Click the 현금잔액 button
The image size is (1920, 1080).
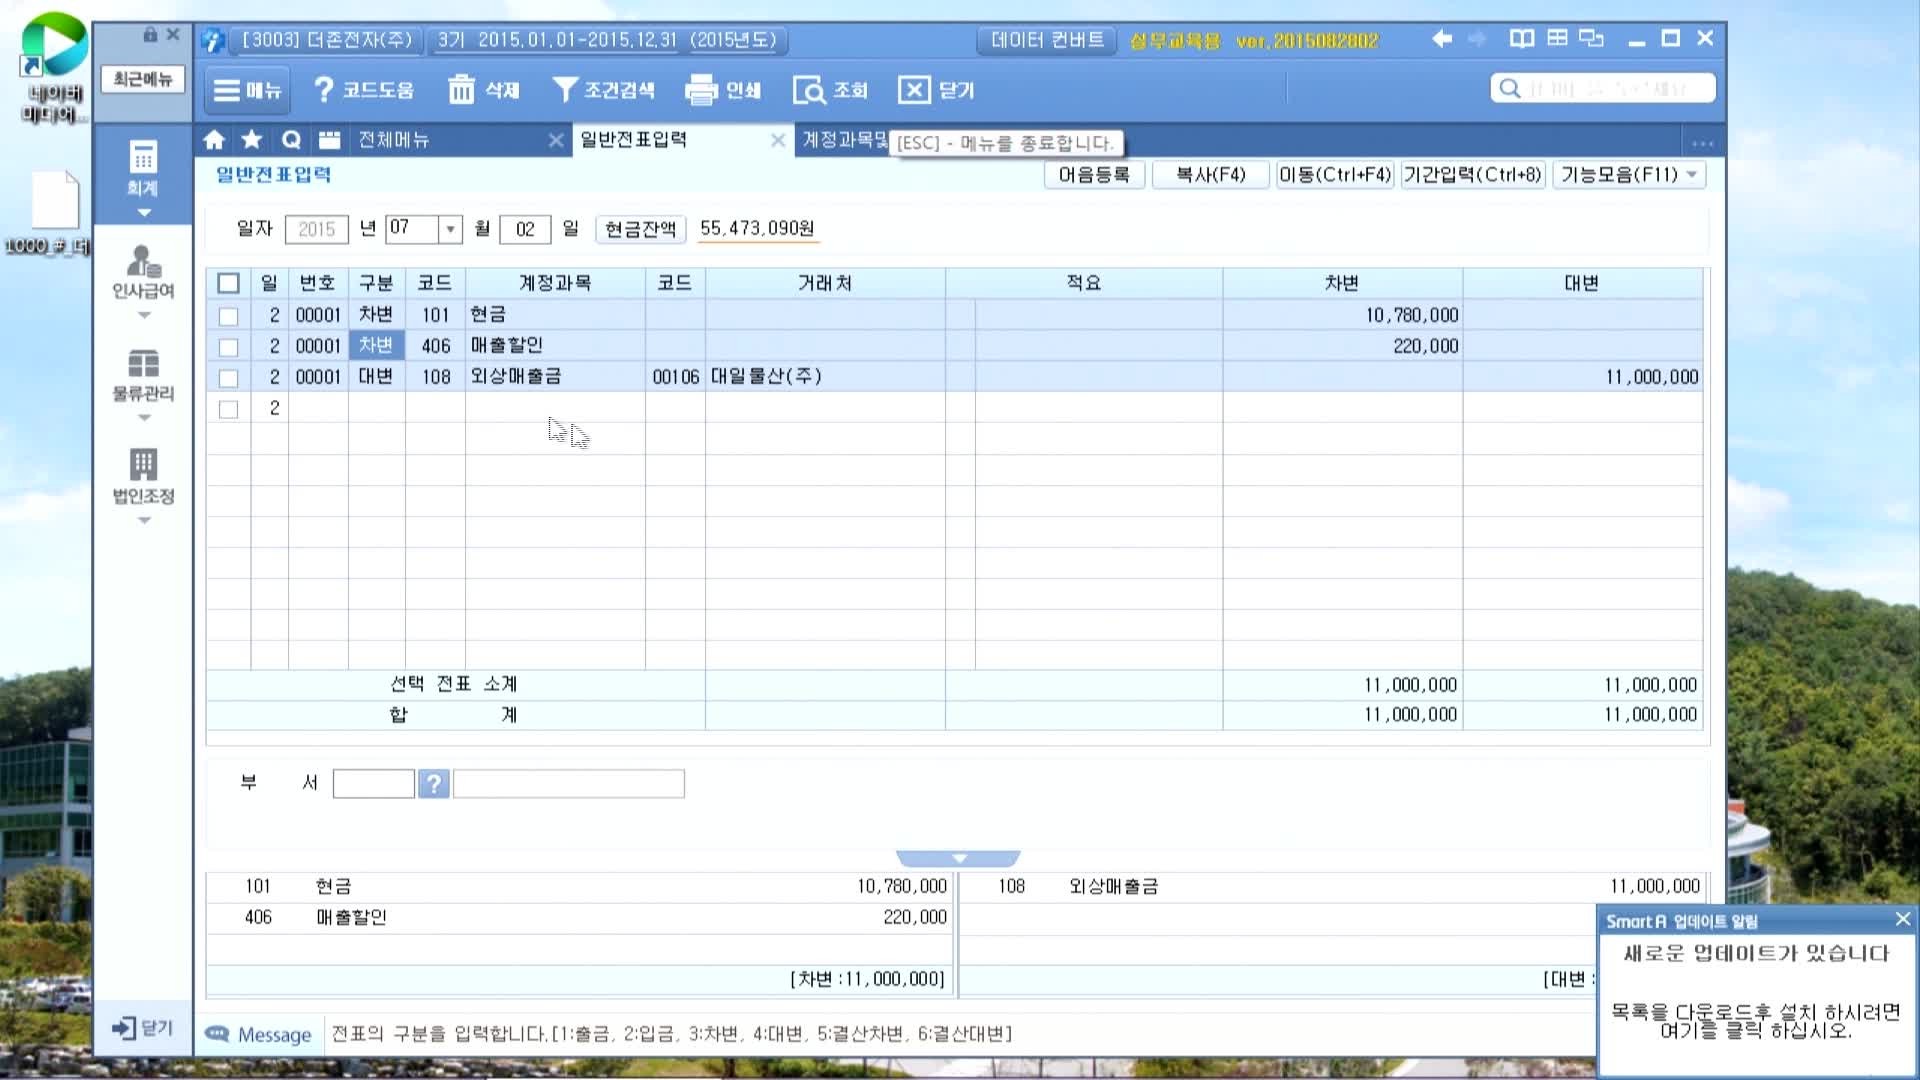coord(640,229)
